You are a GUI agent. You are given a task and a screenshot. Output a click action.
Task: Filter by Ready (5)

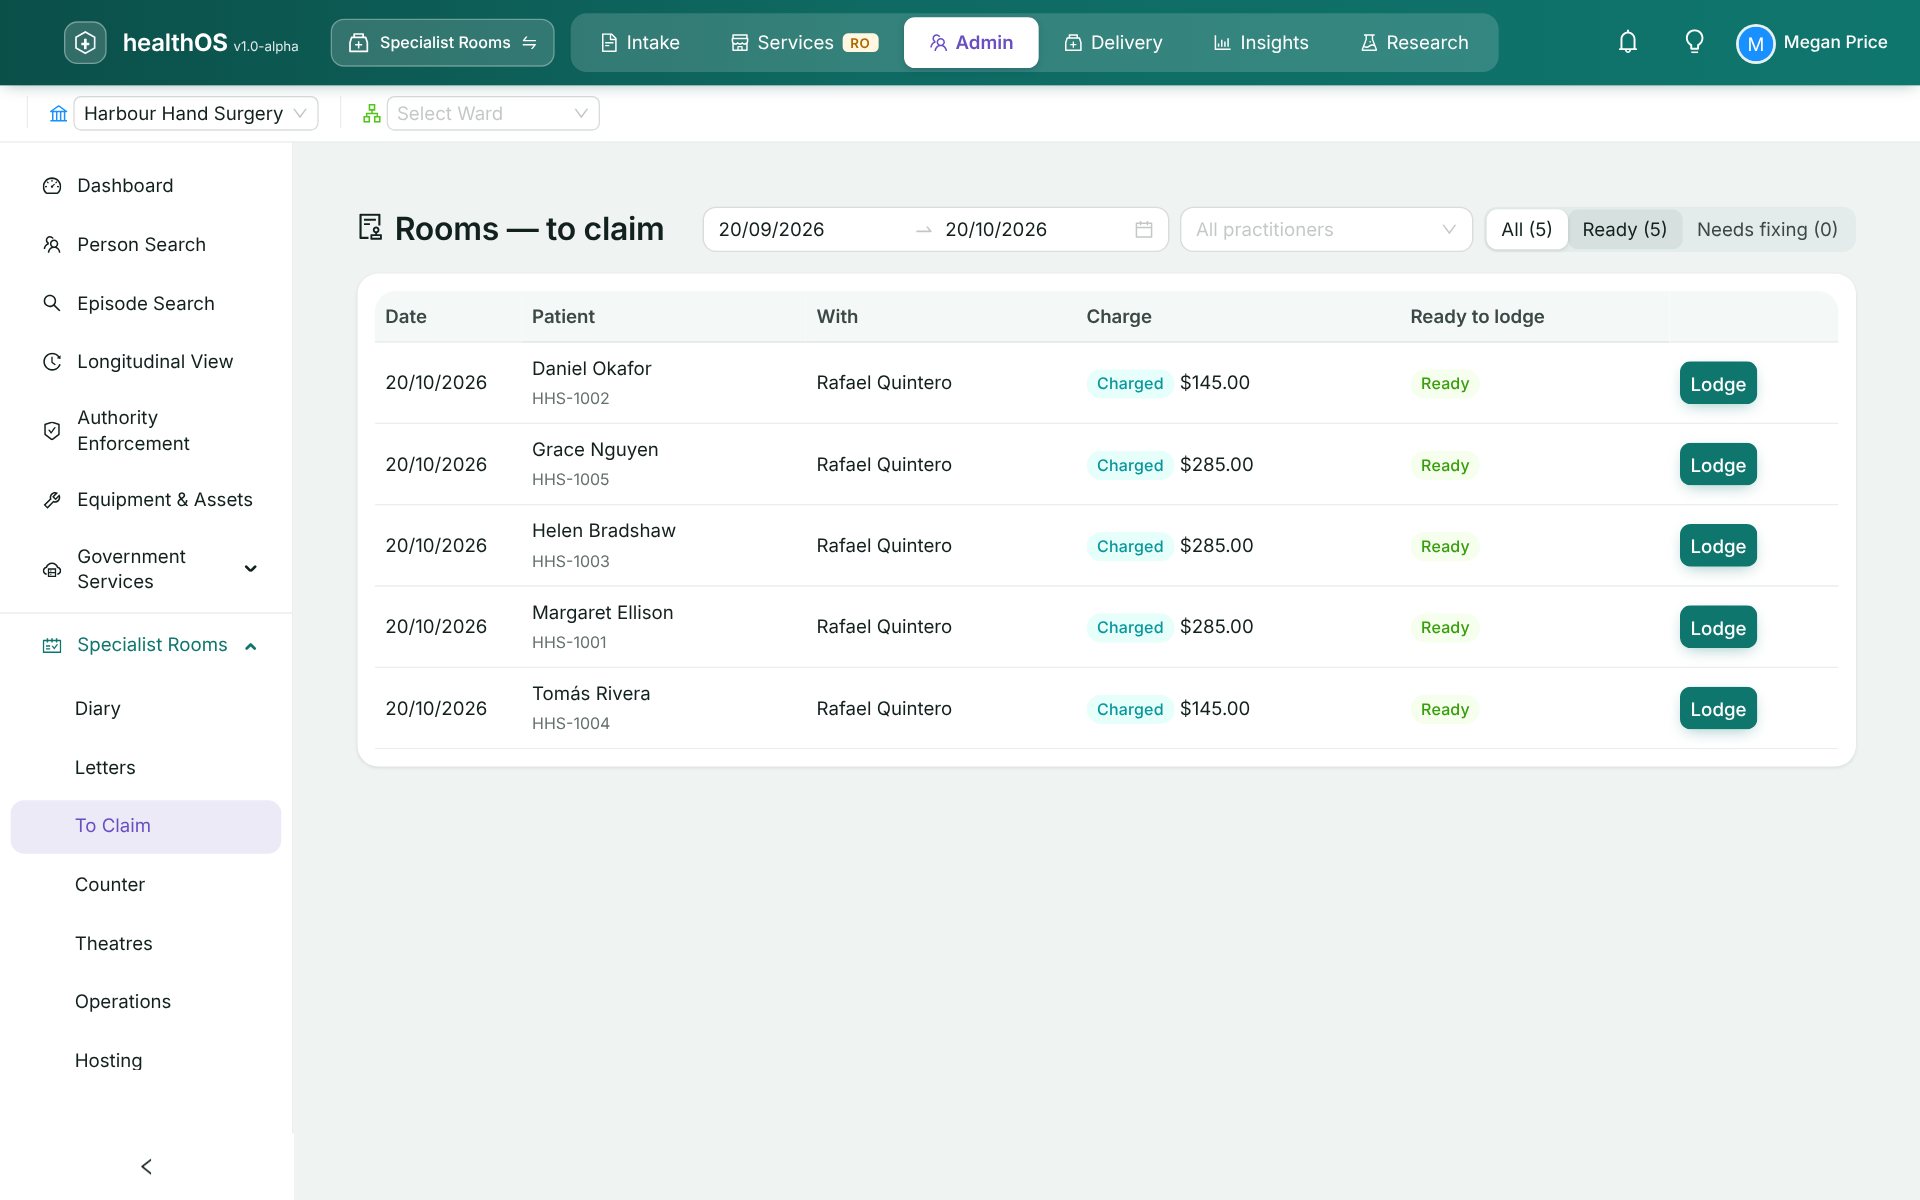(1624, 230)
